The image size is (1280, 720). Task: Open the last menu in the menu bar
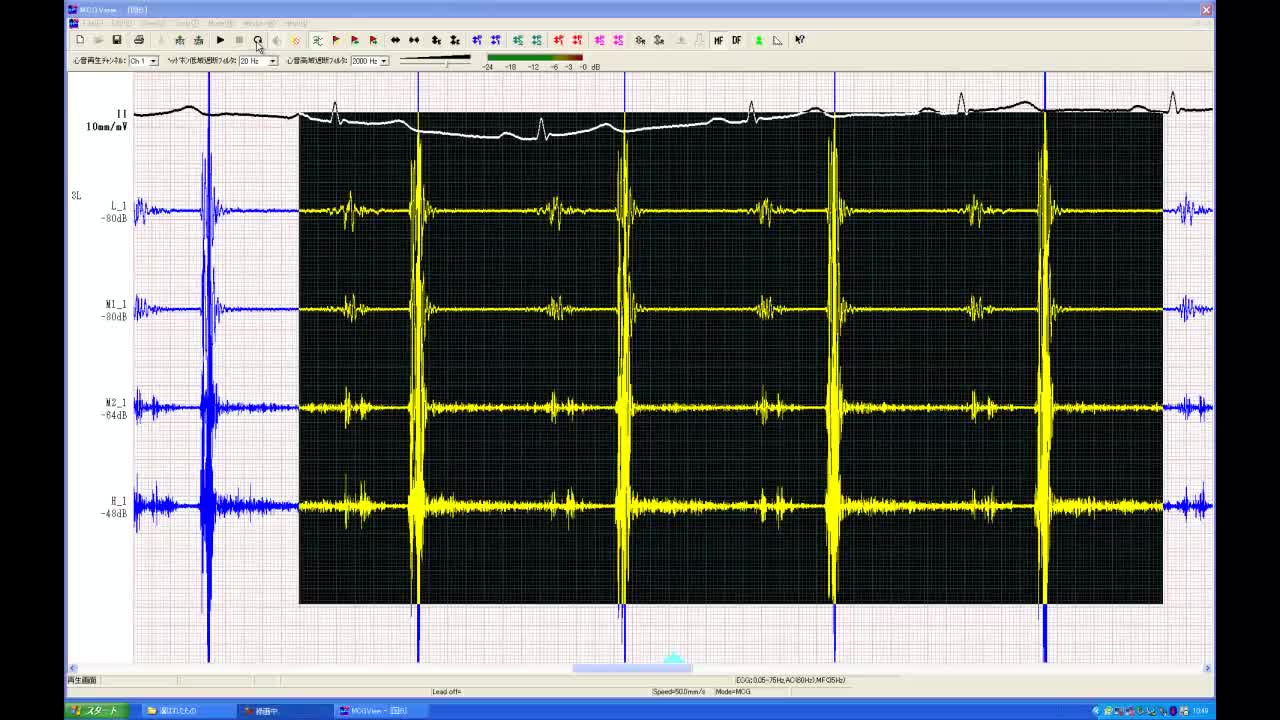tap(296, 23)
